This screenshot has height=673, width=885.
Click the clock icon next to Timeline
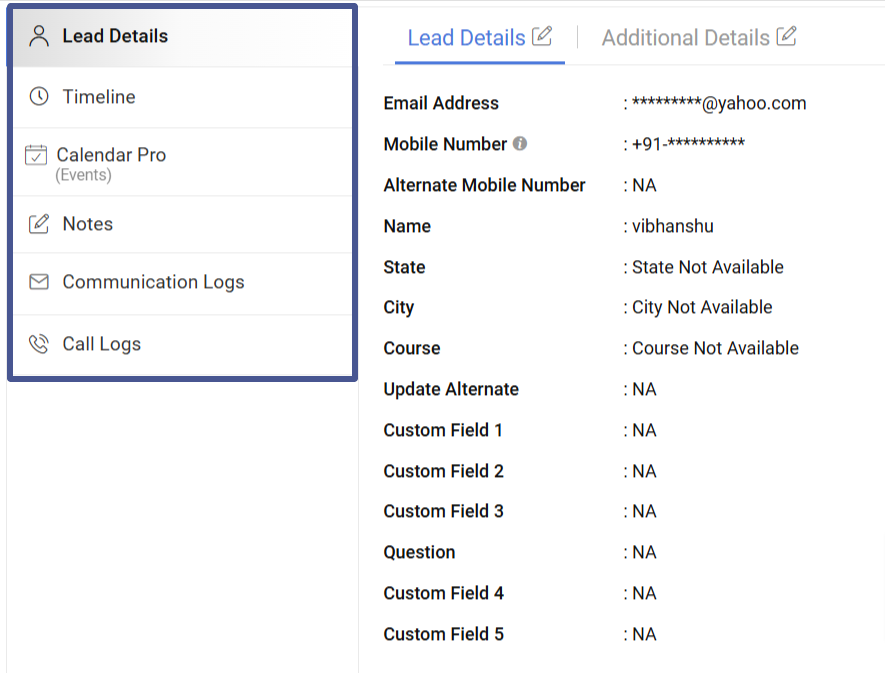(x=39, y=97)
